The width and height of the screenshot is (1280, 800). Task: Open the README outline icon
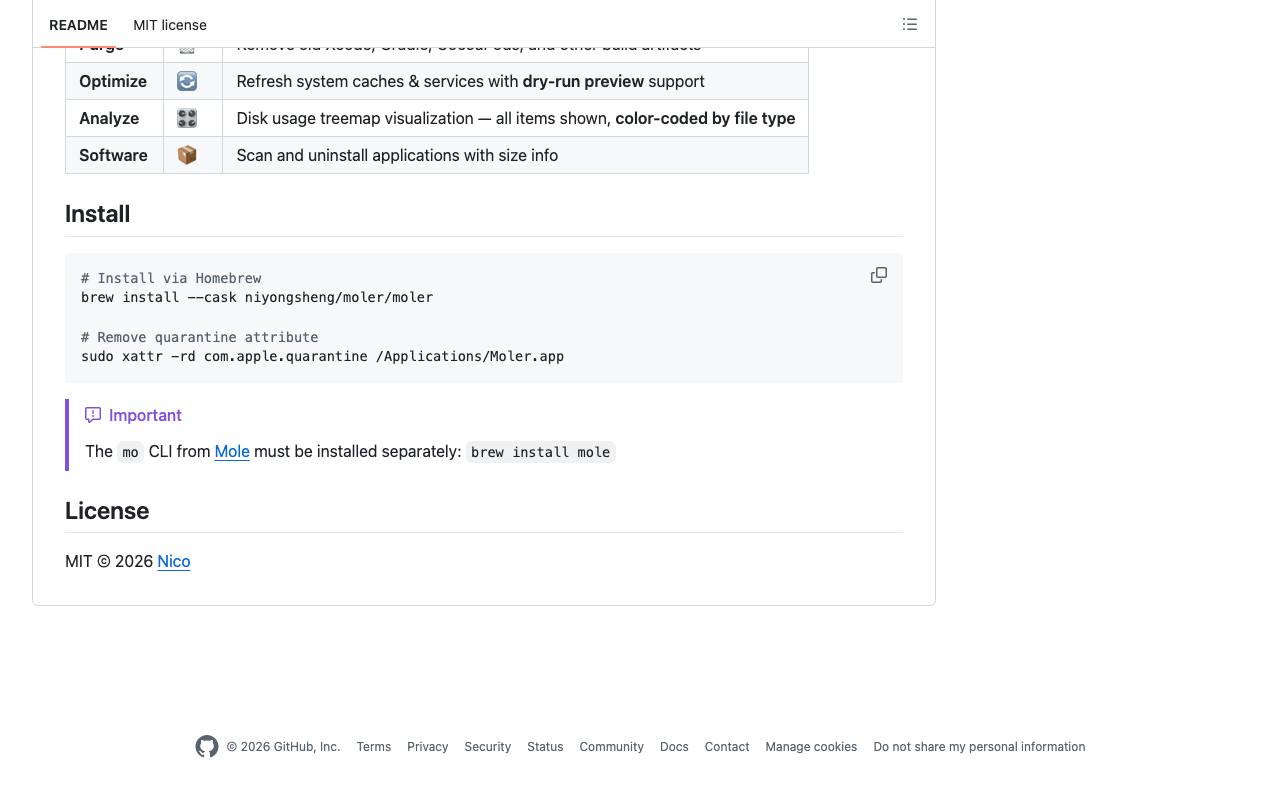point(910,24)
